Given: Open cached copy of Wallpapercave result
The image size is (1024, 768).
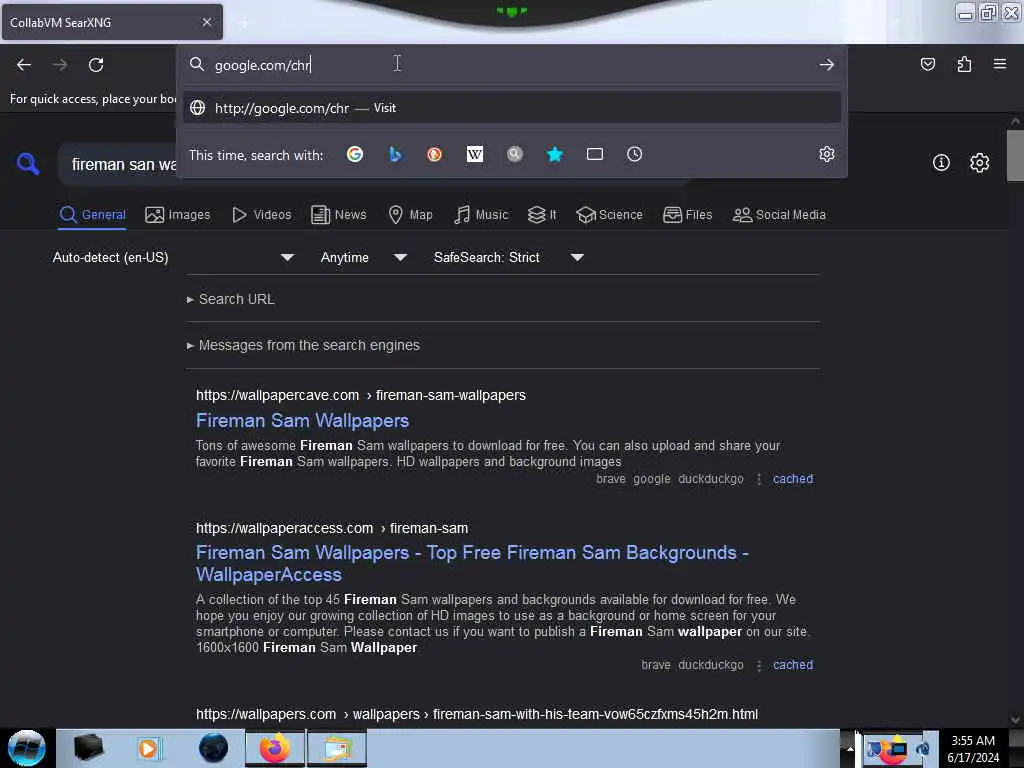Looking at the screenshot, I should coord(793,479).
